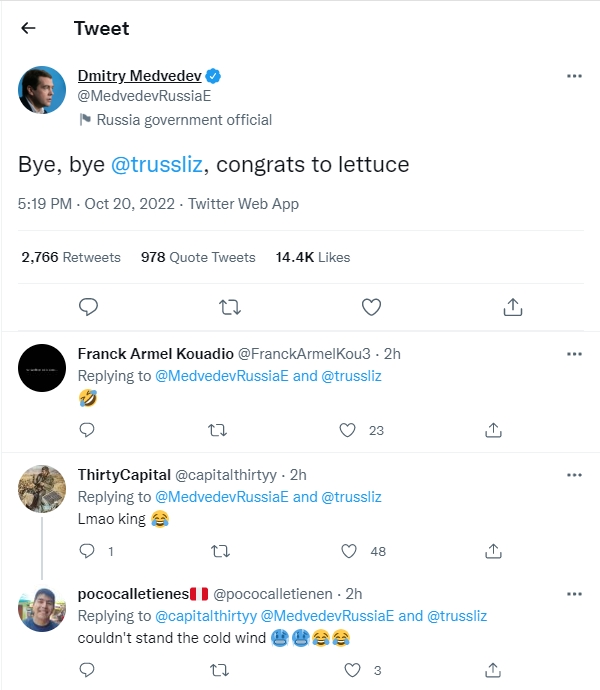Reply to Medvedev's main tweet
The image size is (600, 690).
(x=88, y=306)
